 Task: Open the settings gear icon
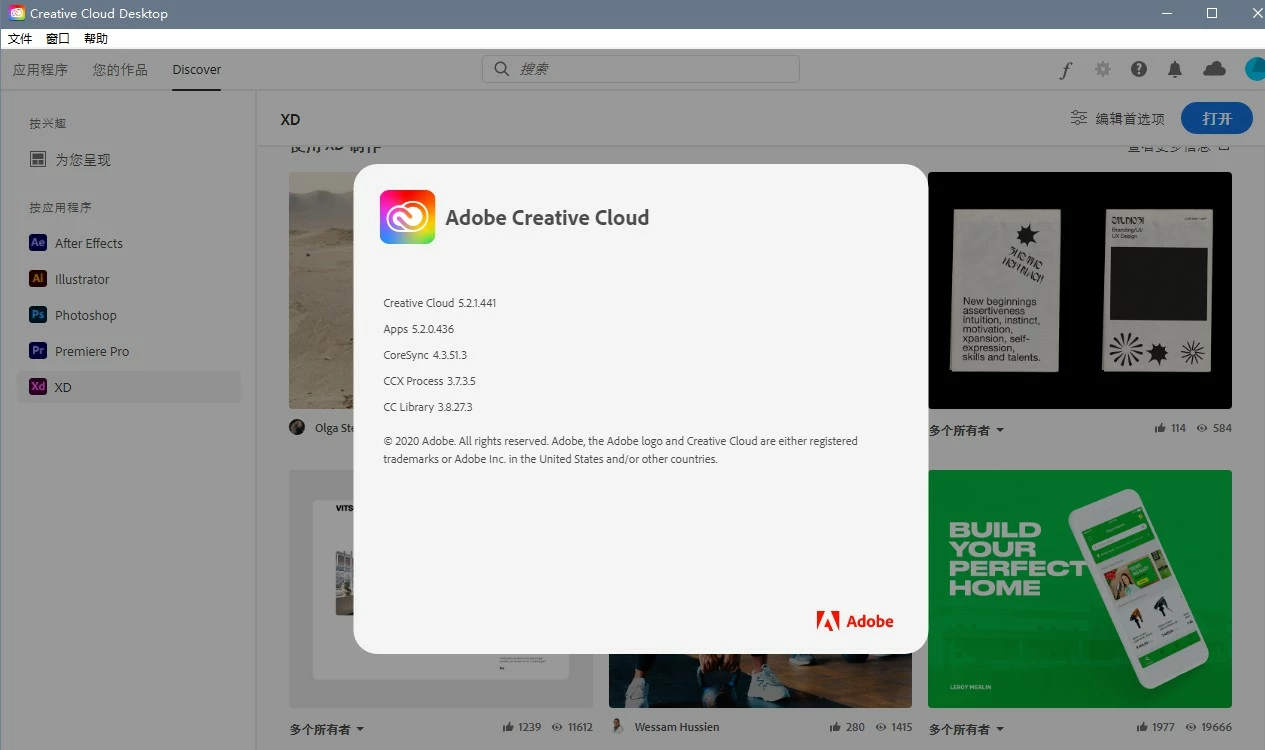pyautogui.click(x=1102, y=69)
